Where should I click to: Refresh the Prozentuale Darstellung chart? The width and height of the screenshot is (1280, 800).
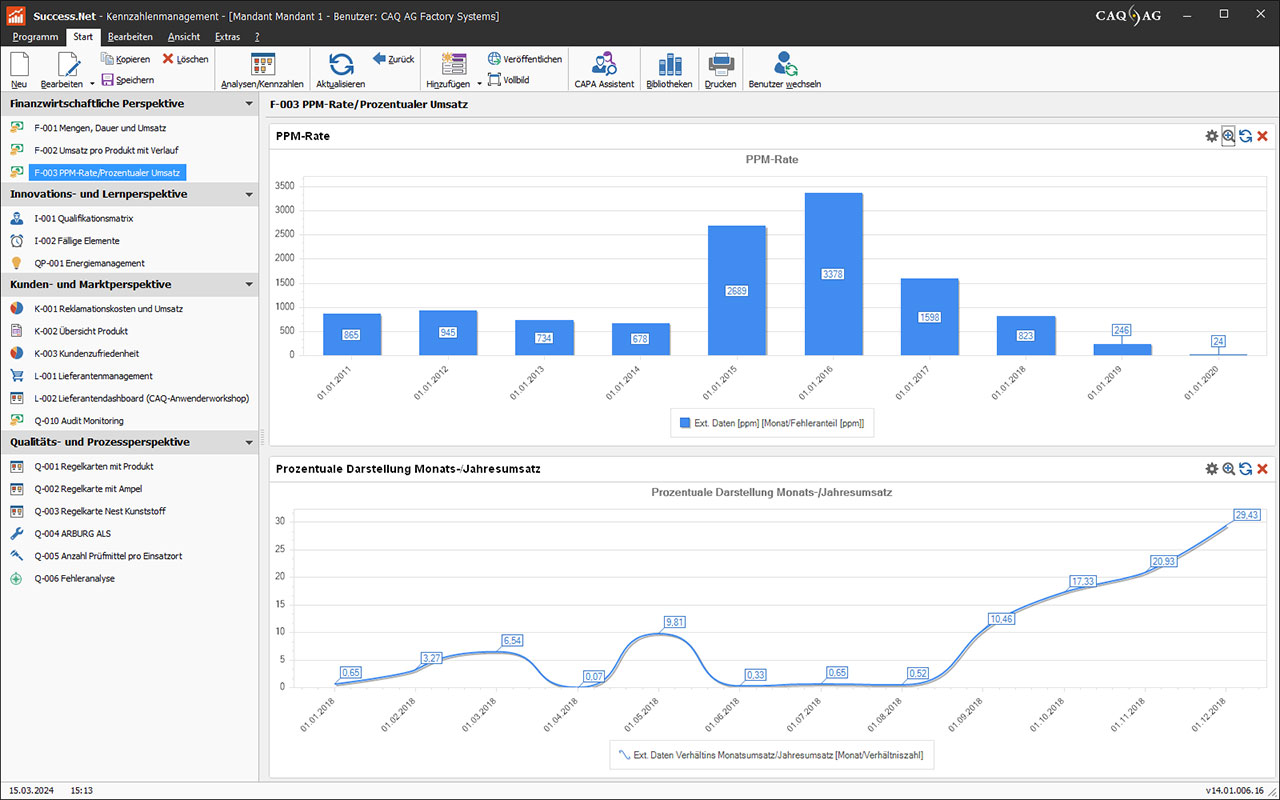click(x=1245, y=468)
